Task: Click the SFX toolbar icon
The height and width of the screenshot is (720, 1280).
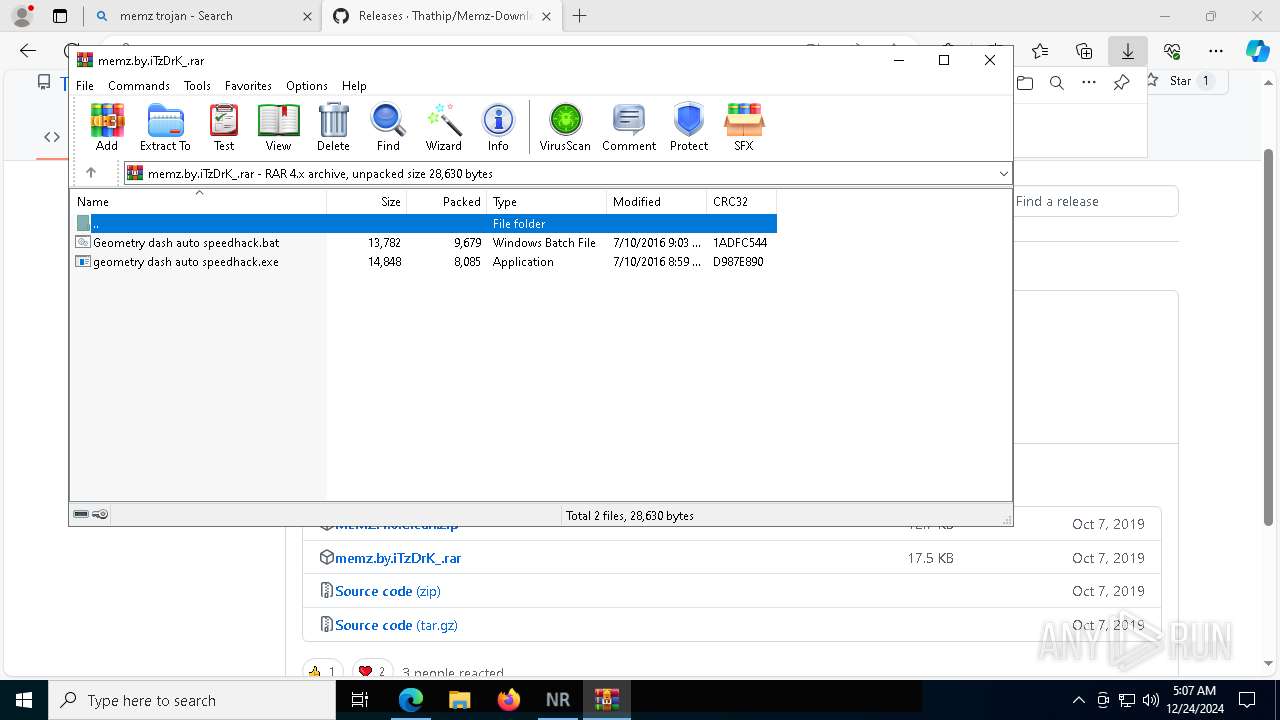Action: (744, 127)
